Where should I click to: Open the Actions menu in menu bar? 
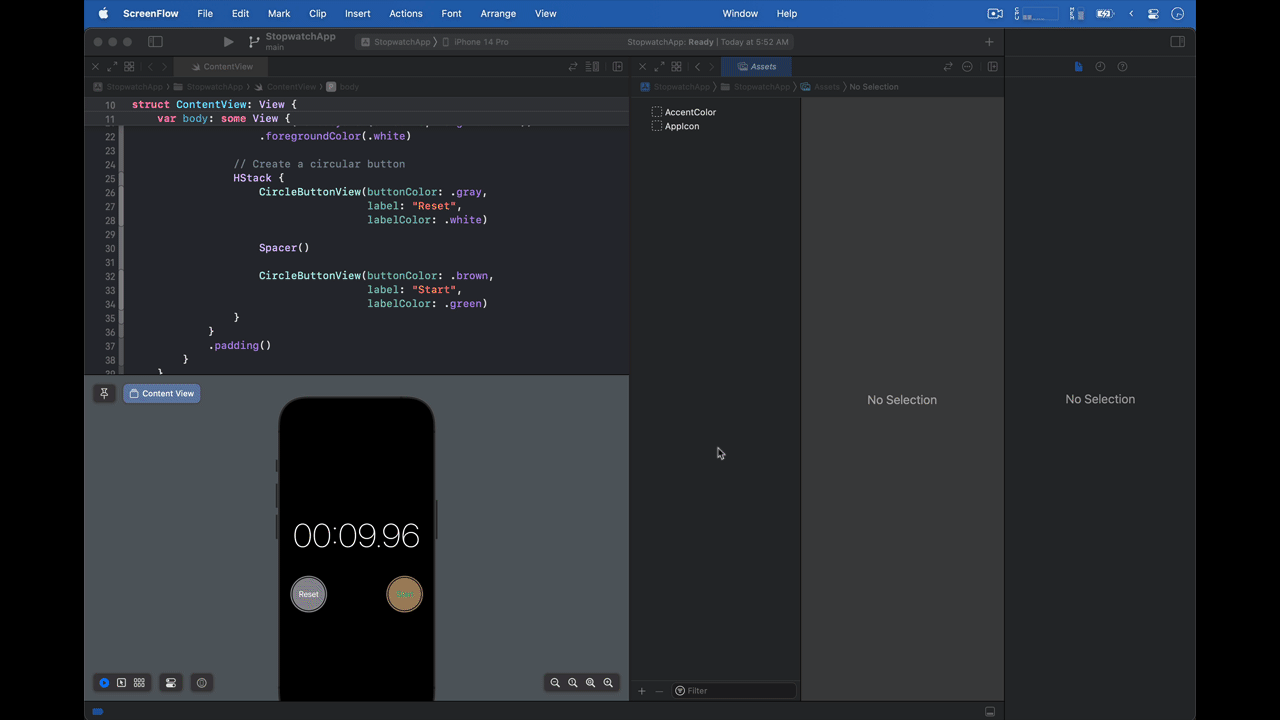pyautogui.click(x=405, y=13)
